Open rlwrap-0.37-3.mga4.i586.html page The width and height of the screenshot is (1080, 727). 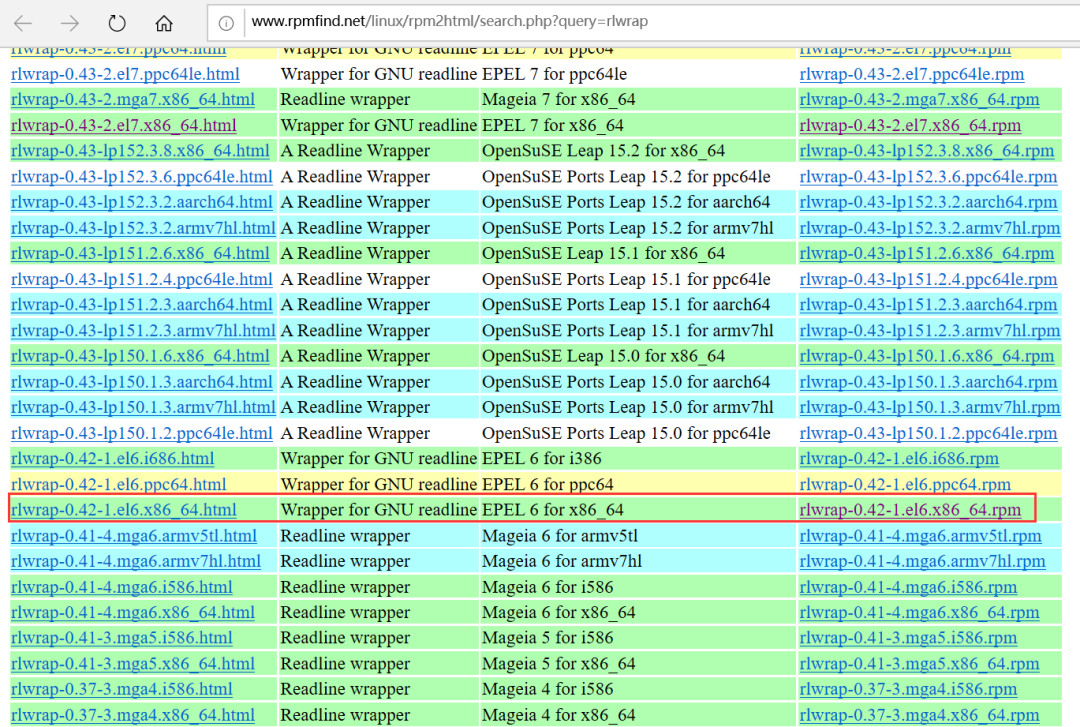[121, 689]
